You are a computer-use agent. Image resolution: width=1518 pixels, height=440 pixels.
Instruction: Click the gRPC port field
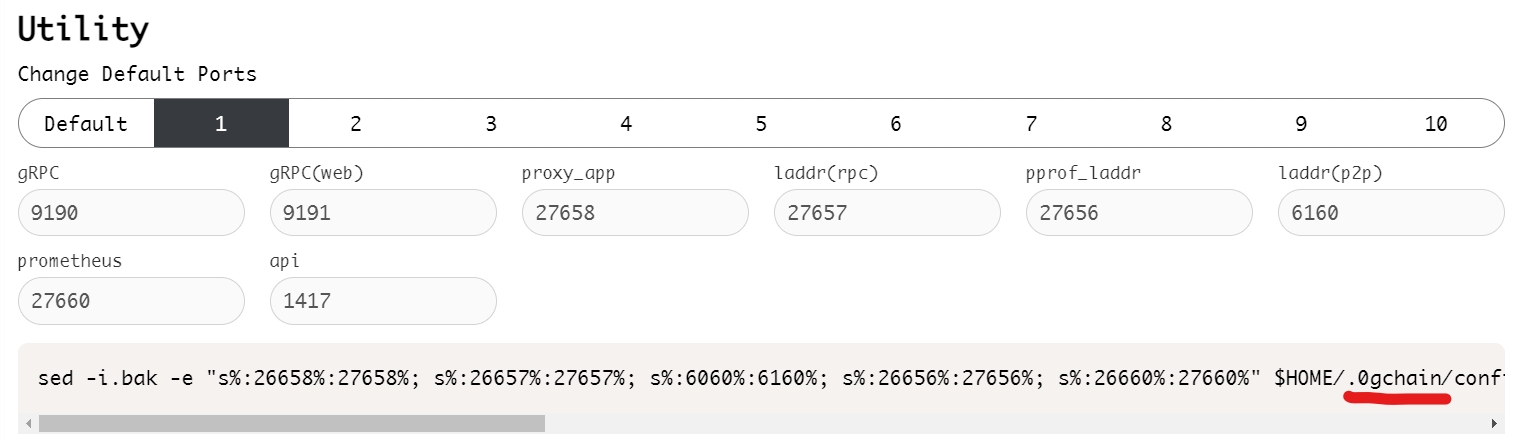click(131, 213)
